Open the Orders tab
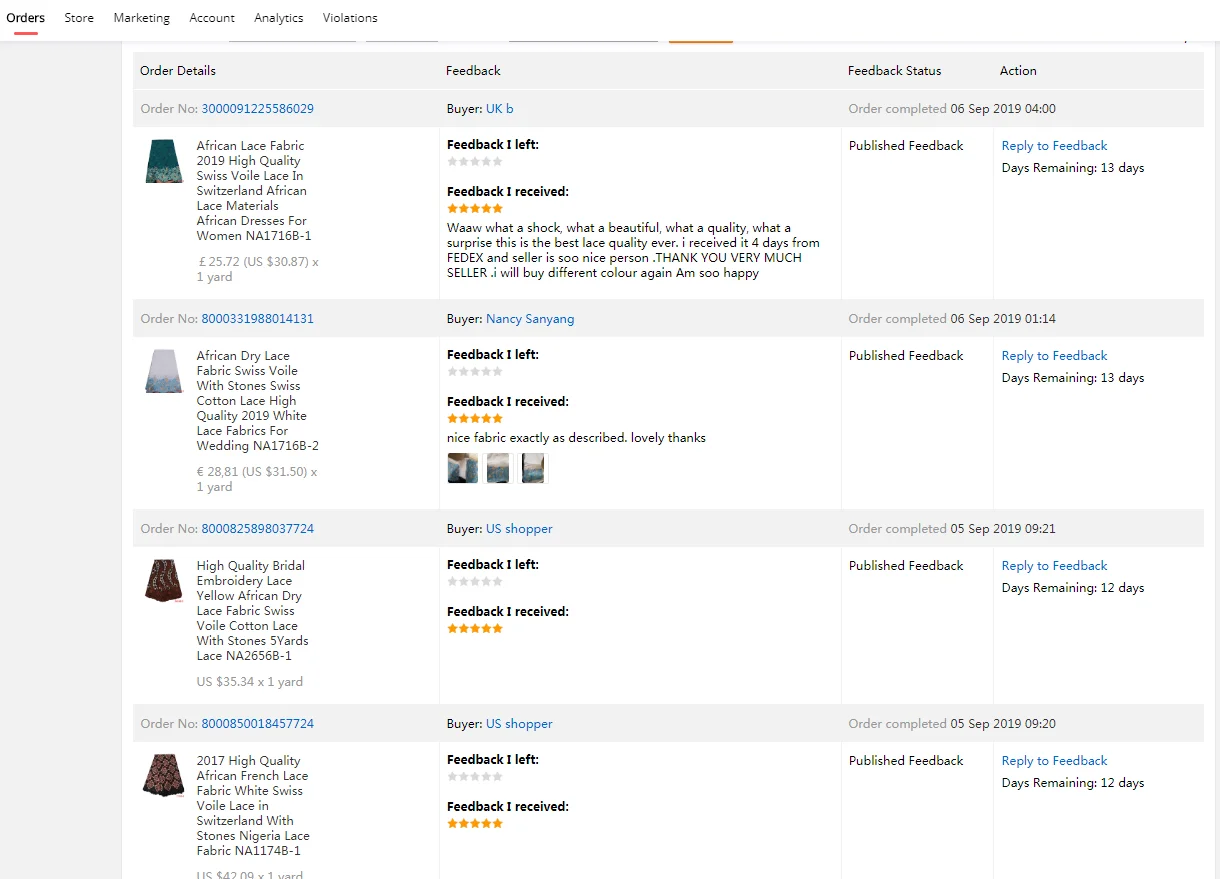Image resolution: width=1220 pixels, height=879 pixels. pyautogui.click(x=26, y=18)
